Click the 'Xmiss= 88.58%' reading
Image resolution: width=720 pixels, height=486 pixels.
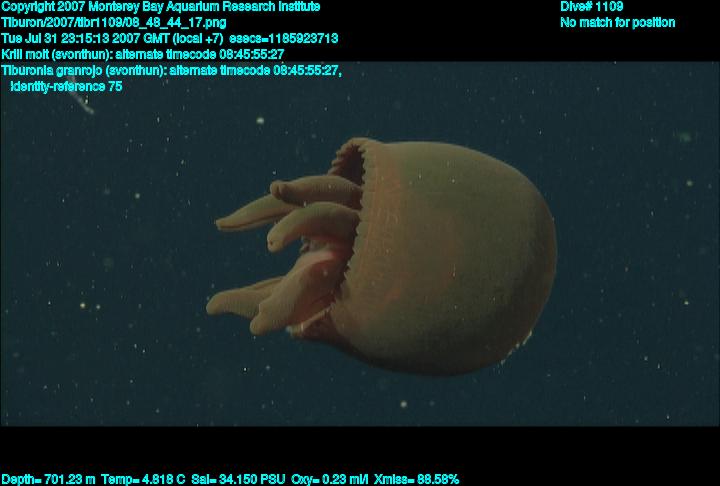416,480
